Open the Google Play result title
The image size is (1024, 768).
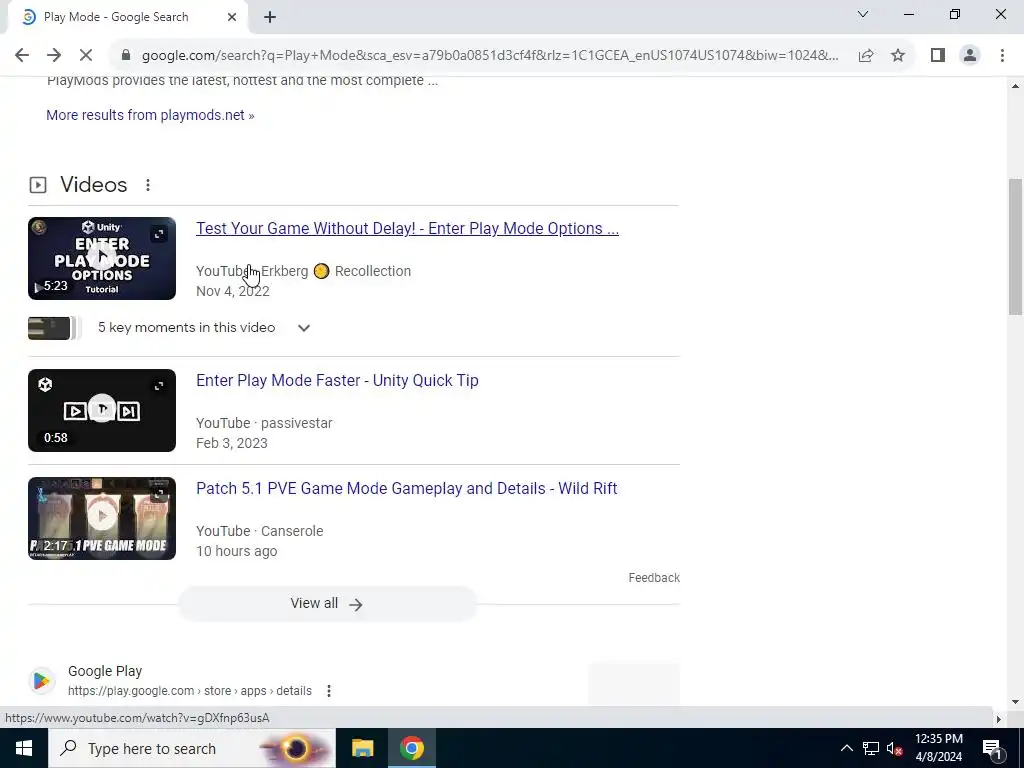pos(105,671)
